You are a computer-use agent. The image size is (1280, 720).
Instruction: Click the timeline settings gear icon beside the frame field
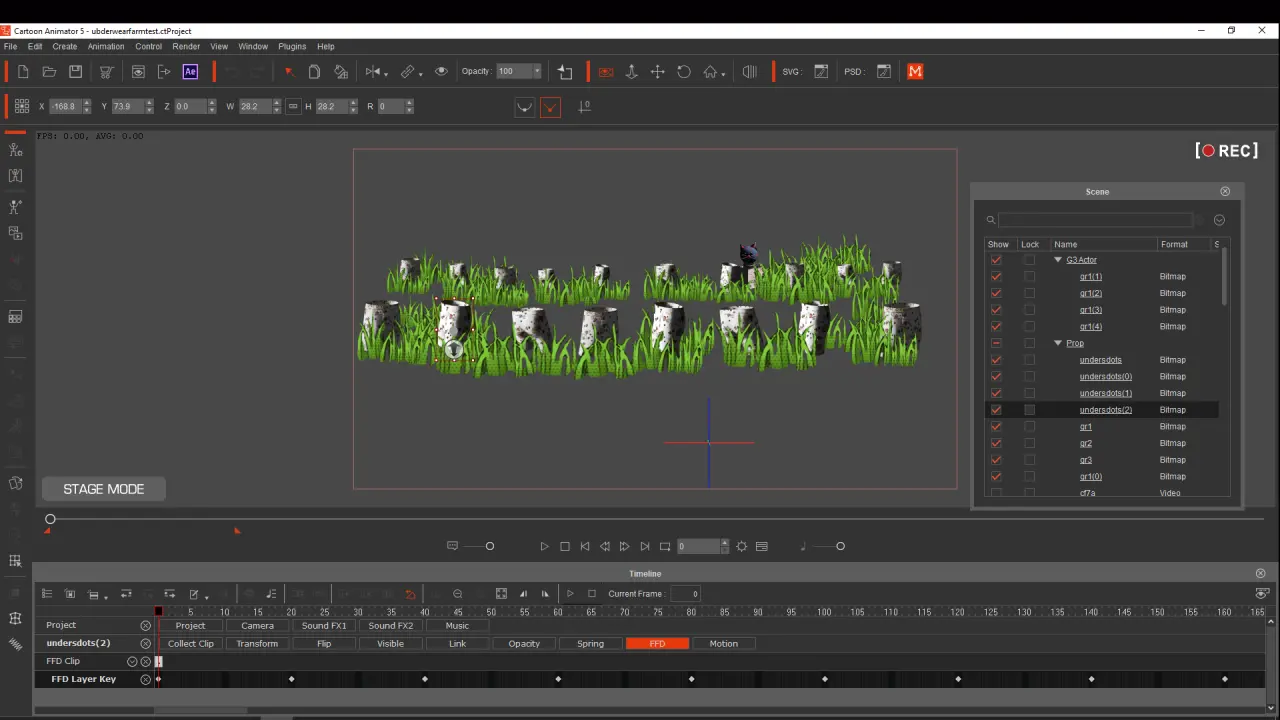point(741,546)
